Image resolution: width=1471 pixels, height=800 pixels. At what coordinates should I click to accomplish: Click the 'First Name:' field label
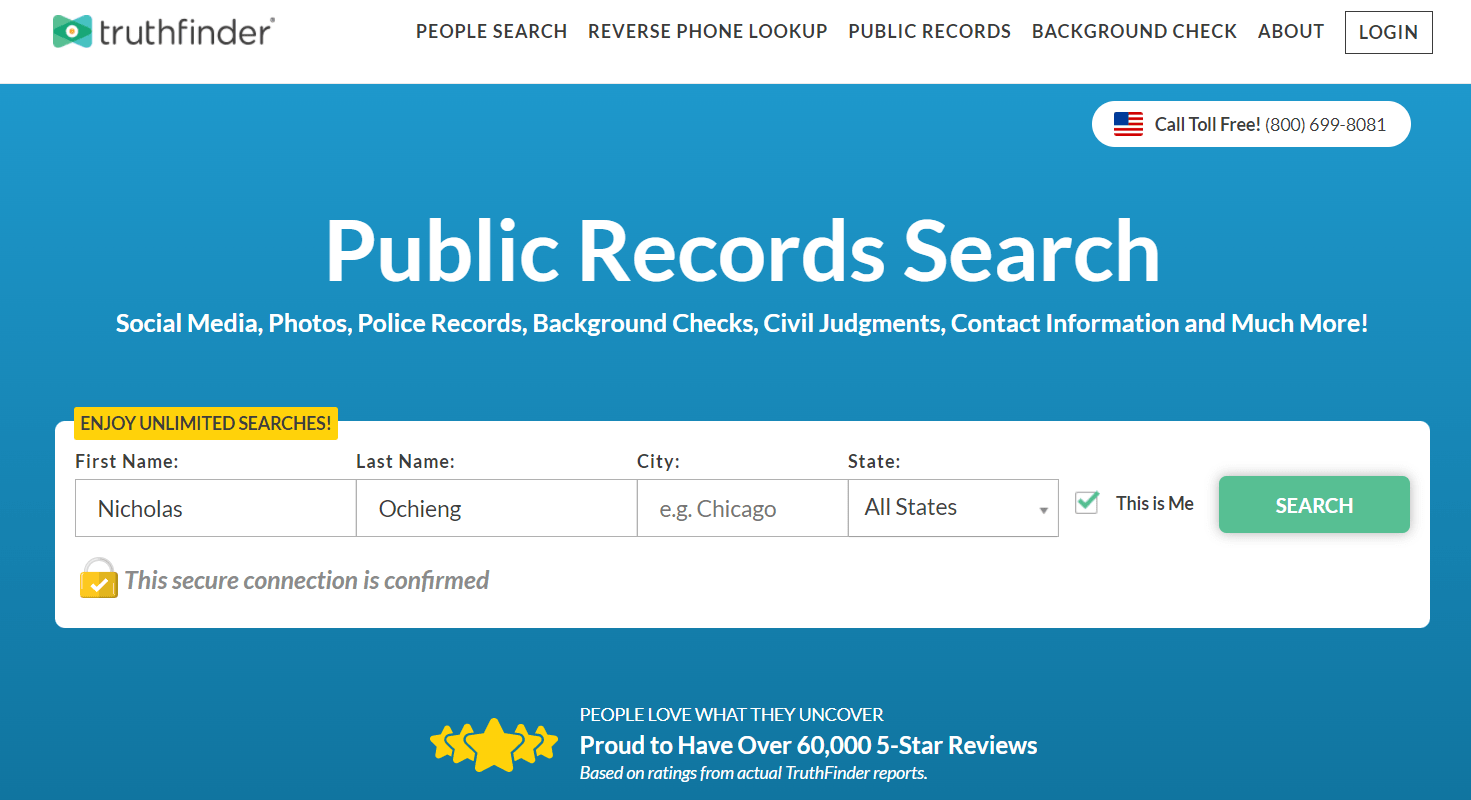[x=127, y=461]
